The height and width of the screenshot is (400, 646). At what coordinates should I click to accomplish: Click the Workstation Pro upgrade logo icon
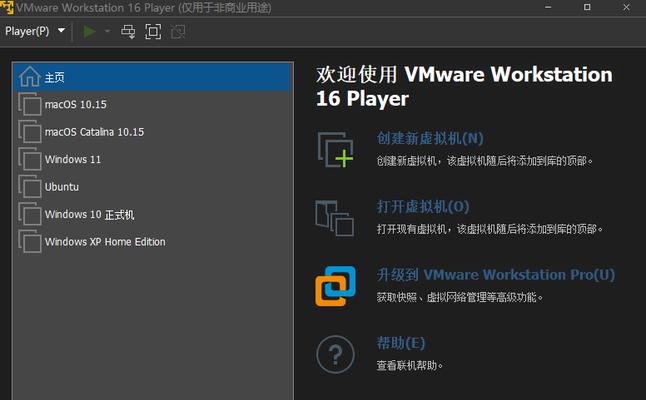pos(335,286)
